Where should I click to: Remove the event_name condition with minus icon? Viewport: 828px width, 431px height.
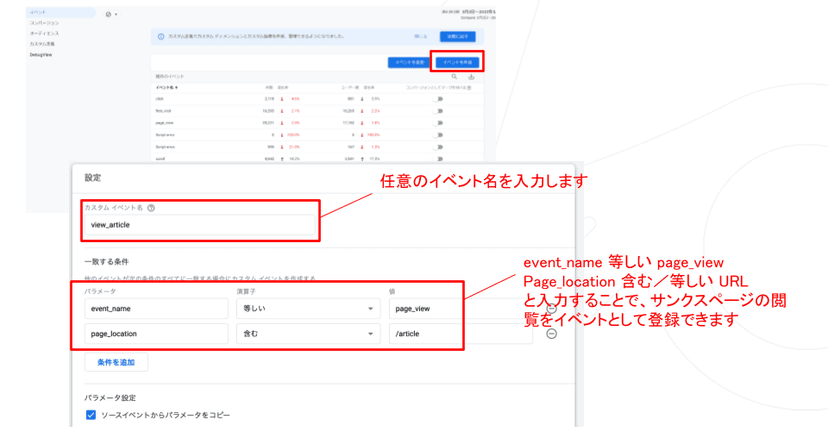click(x=551, y=309)
